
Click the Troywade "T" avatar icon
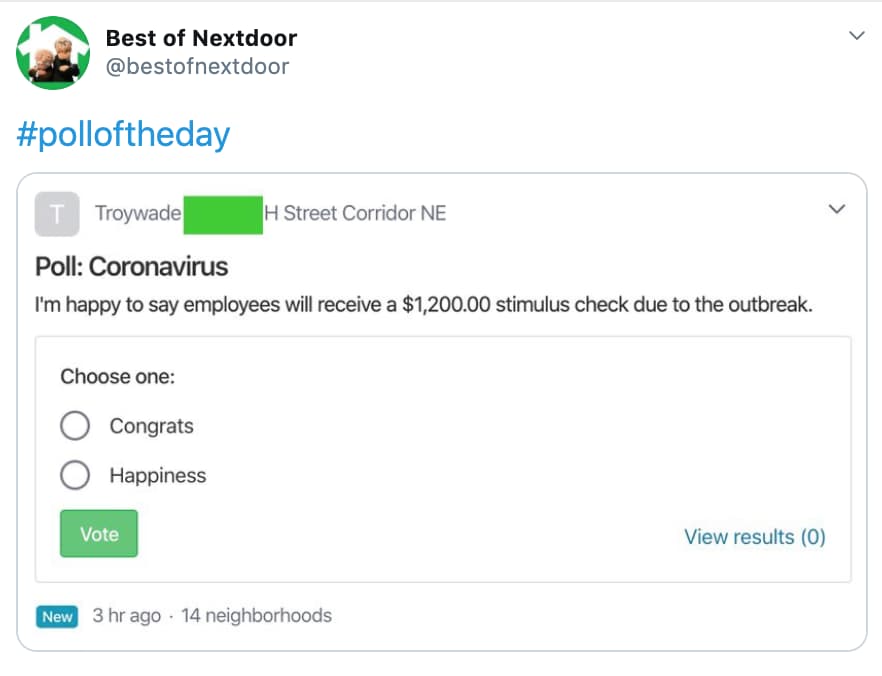(x=57, y=213)
